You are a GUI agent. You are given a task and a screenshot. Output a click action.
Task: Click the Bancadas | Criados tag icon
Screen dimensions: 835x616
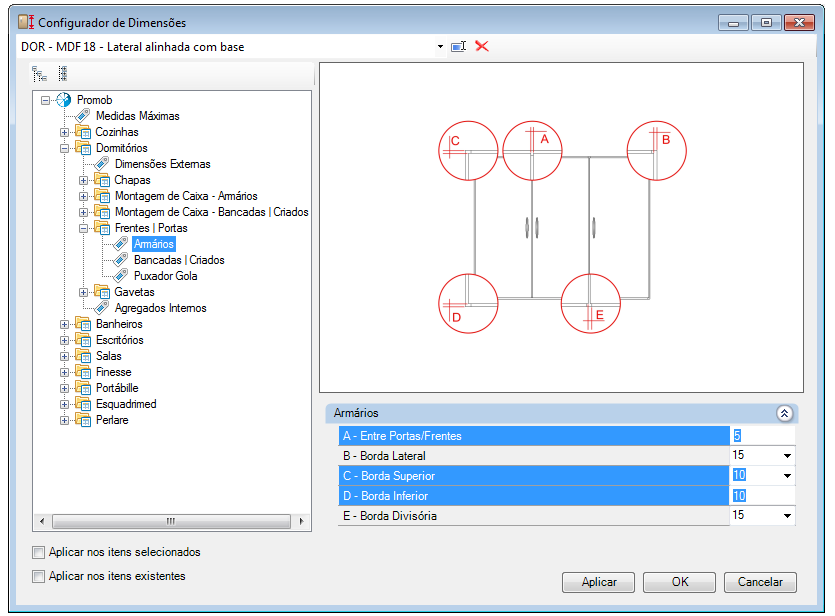(x=121, y=260)
